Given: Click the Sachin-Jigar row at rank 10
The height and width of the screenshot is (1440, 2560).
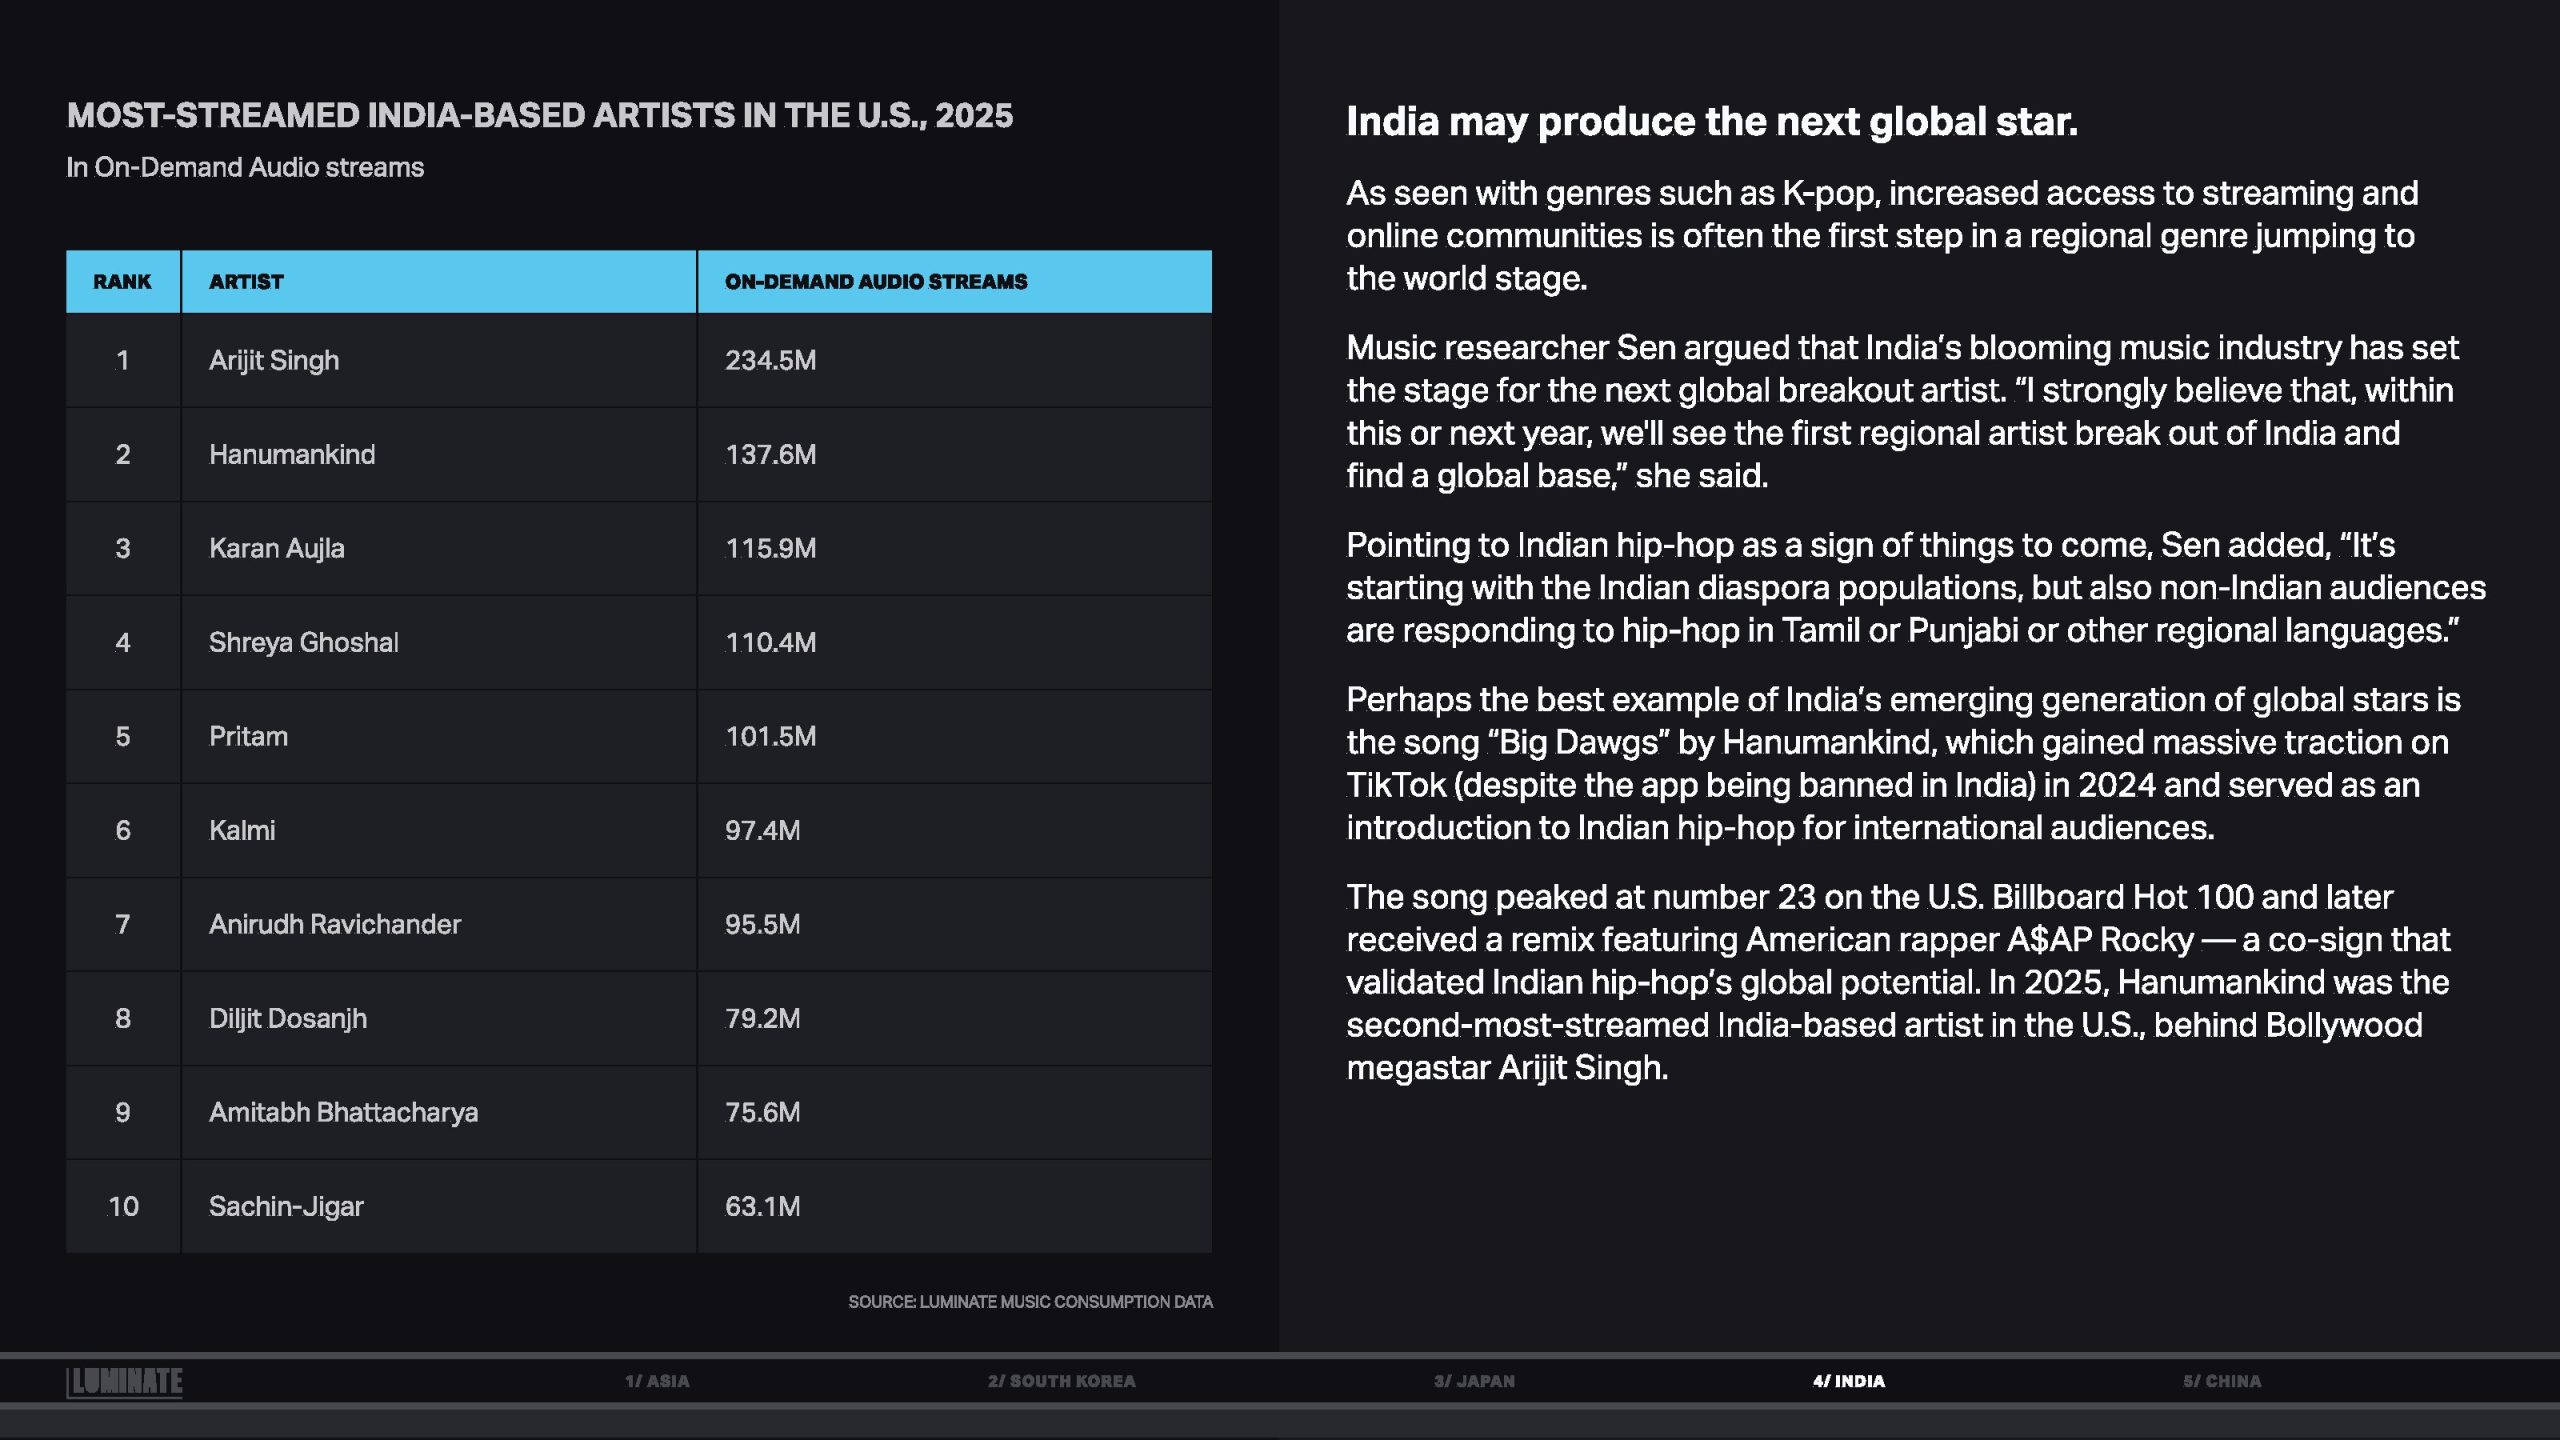Looking at the screenshot, I should tap(286, 1206).
